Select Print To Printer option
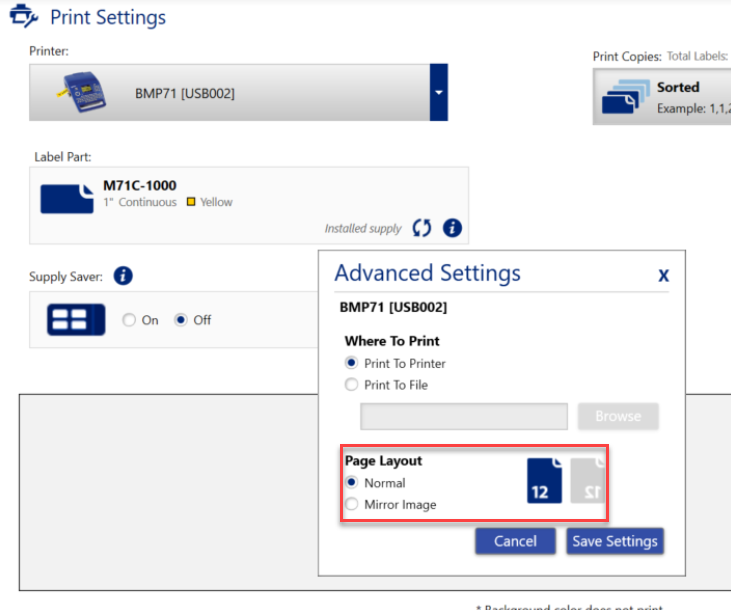 351,363
